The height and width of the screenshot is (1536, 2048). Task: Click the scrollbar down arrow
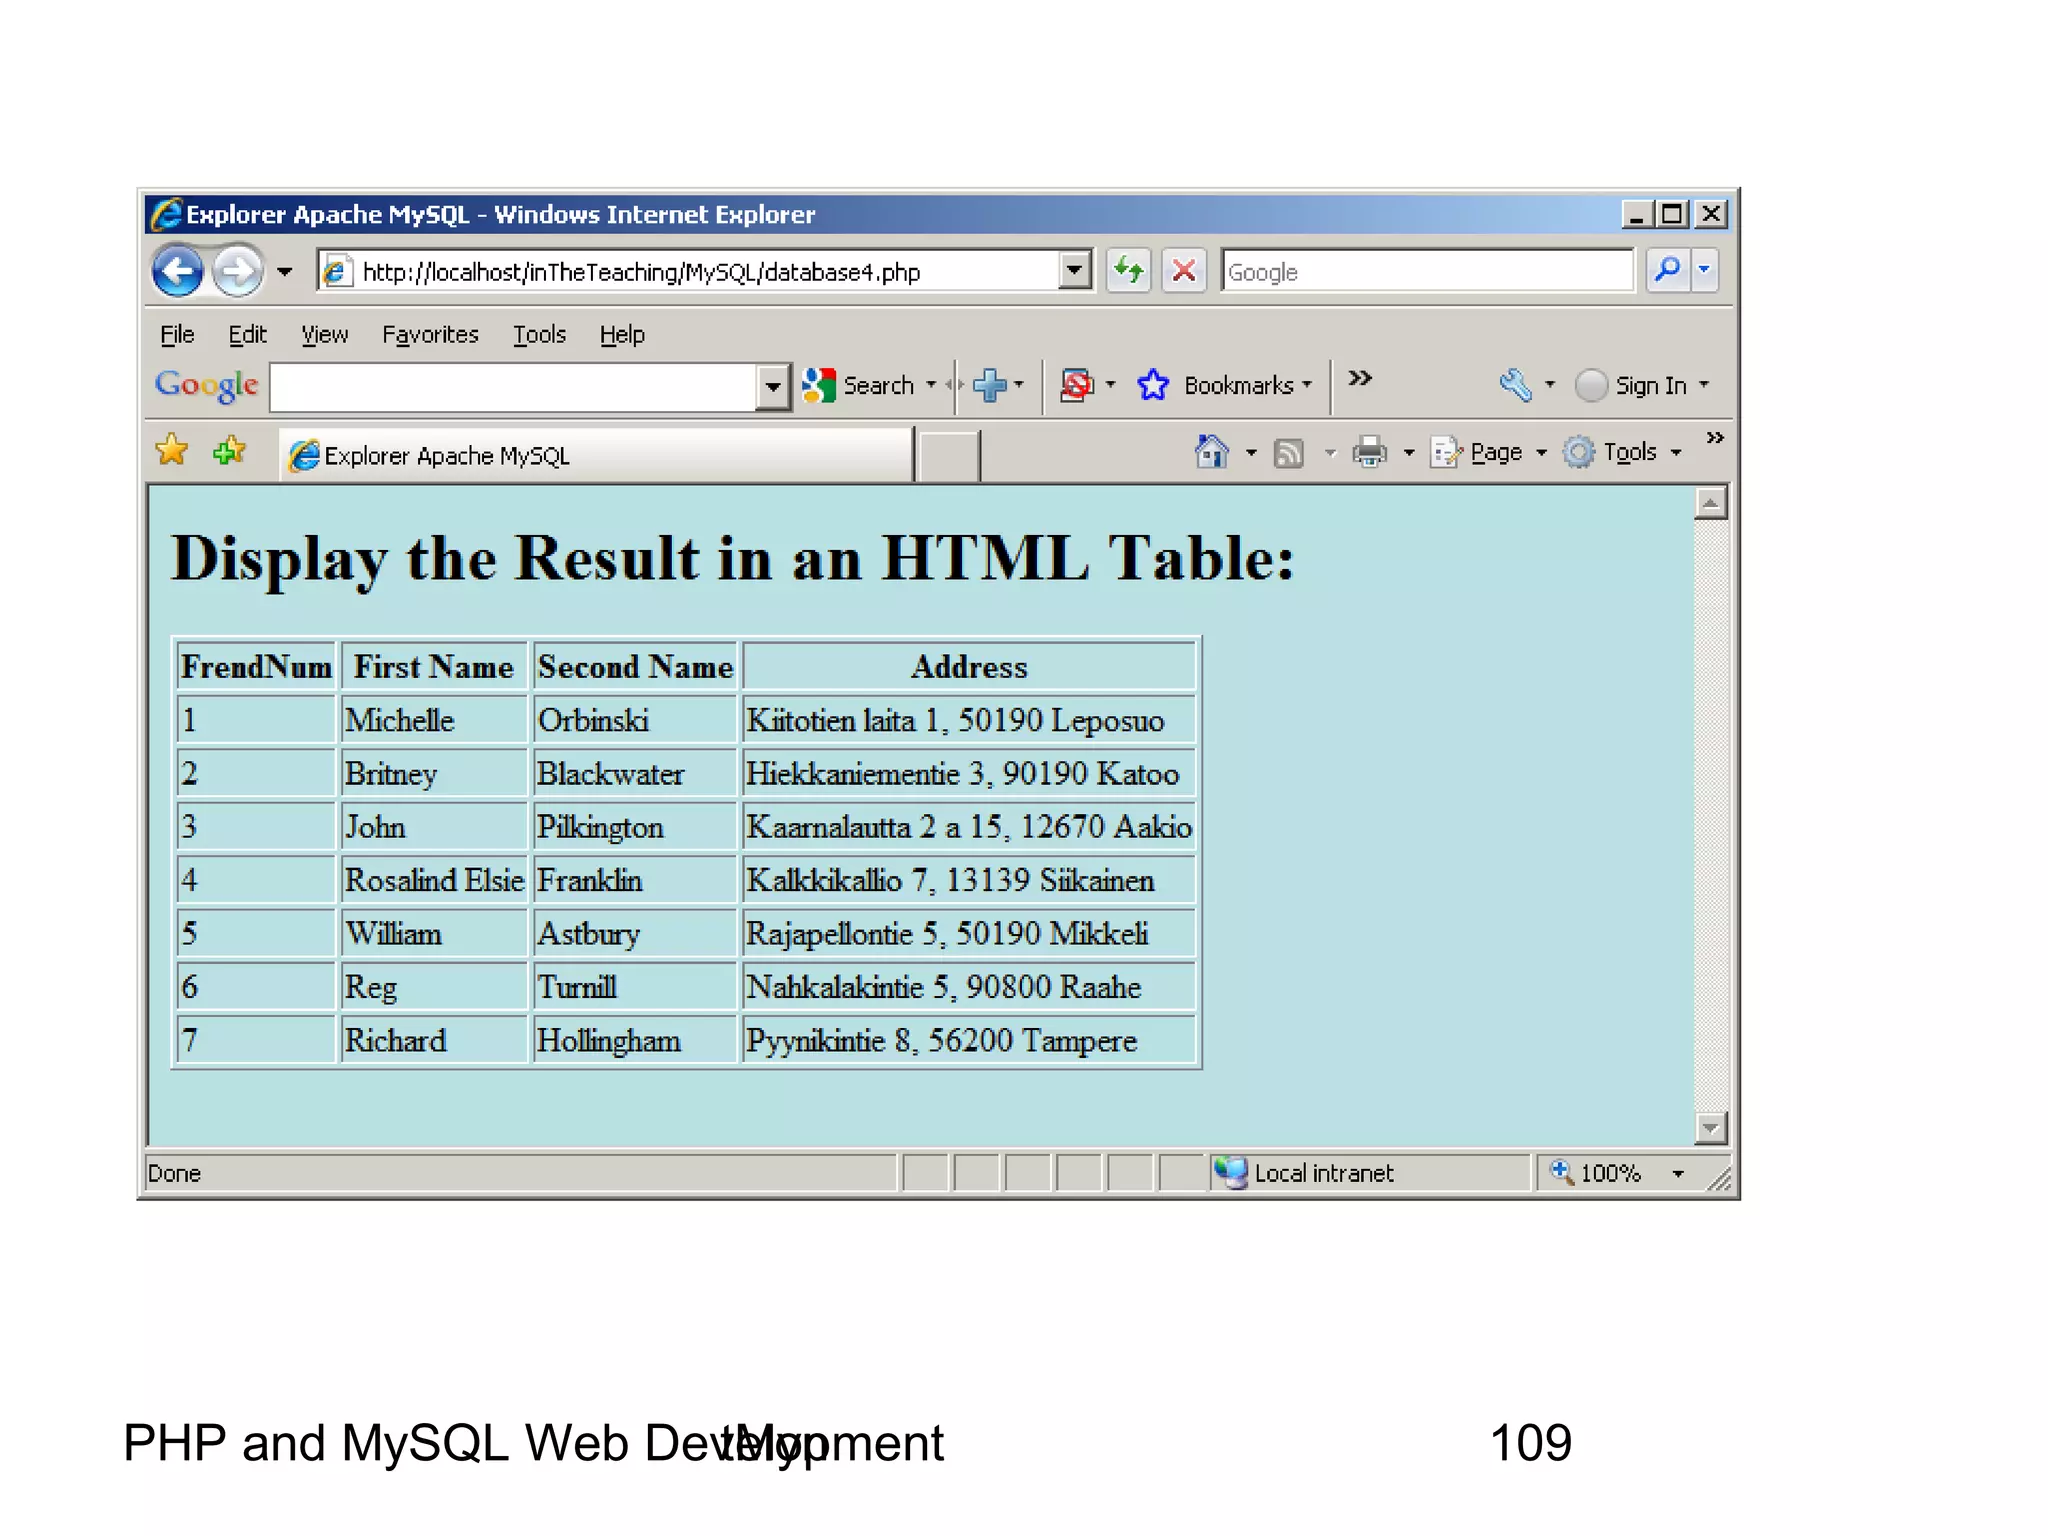pos(1711,1128)
